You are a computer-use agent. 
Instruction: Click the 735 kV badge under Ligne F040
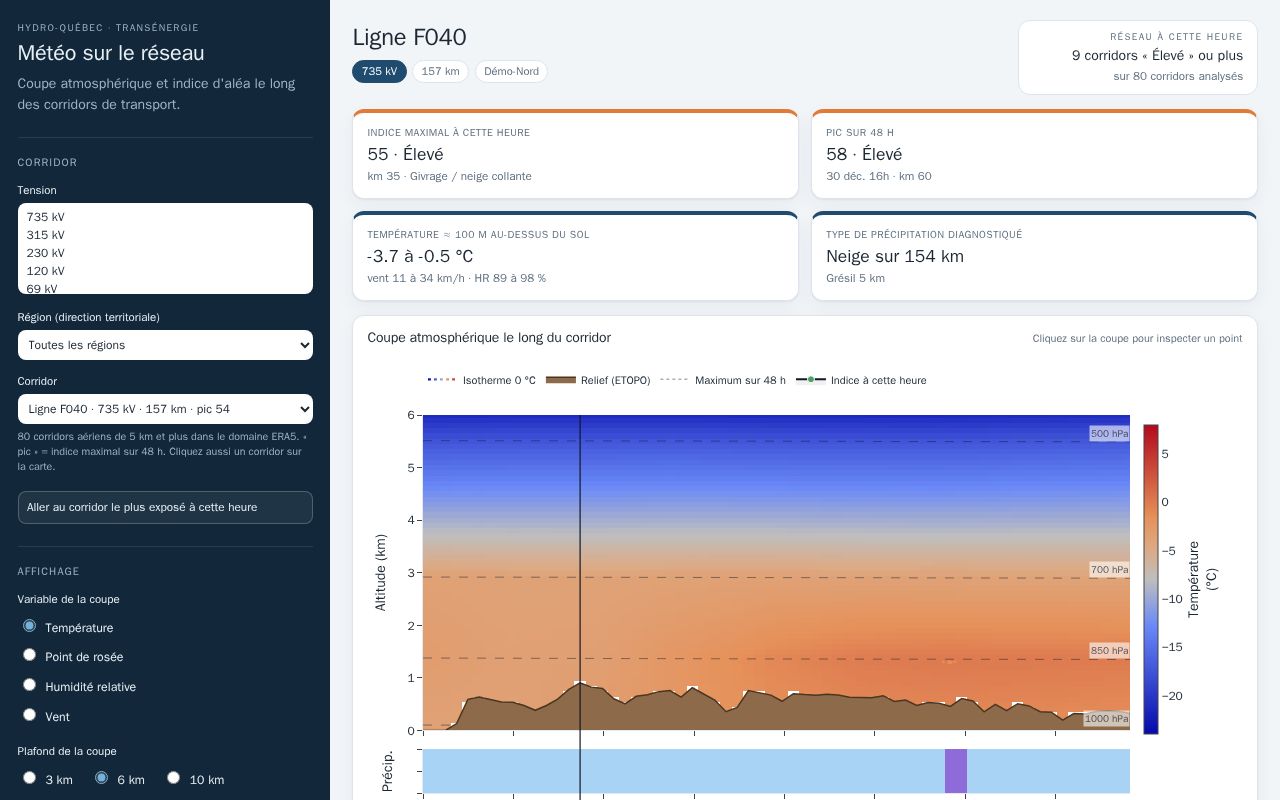379,71
